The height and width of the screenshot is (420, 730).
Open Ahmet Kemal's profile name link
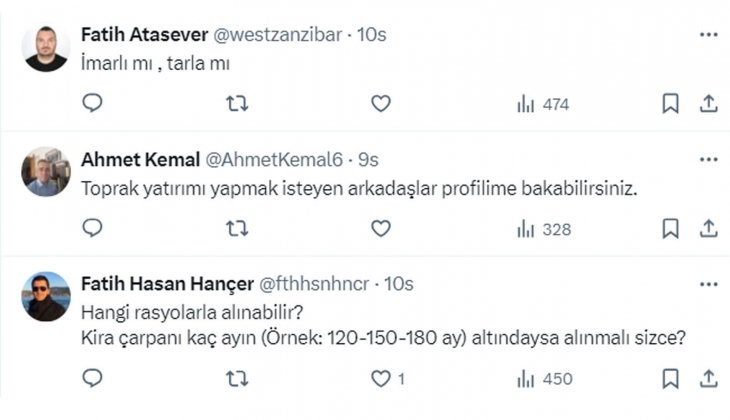point(141,160)
